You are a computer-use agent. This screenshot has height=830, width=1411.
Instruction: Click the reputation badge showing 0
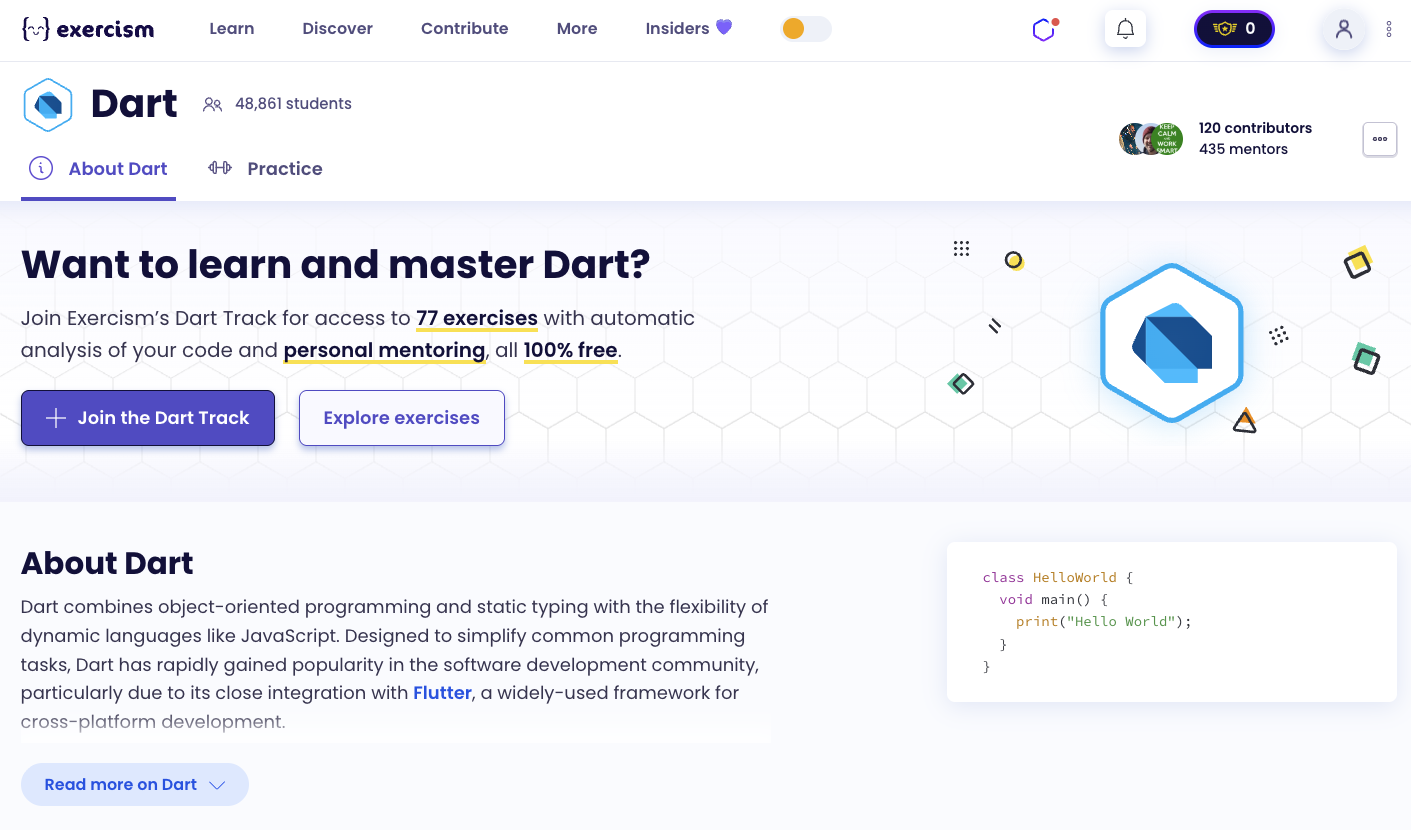point(1234,29)
